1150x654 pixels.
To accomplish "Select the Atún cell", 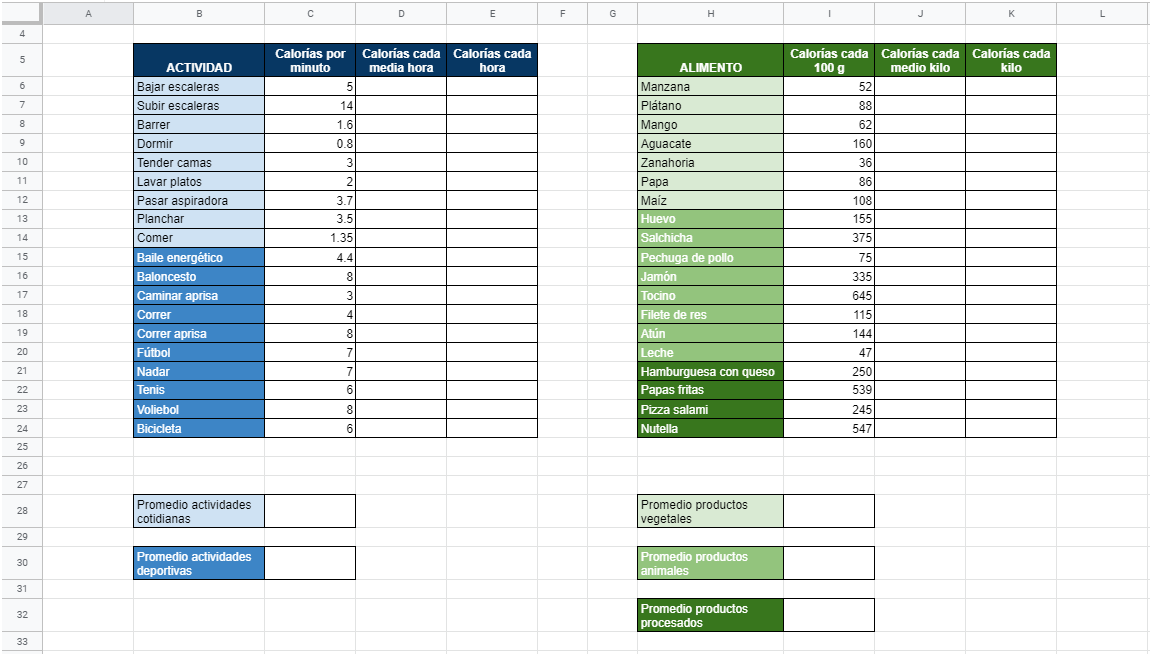I will [711, 334].
